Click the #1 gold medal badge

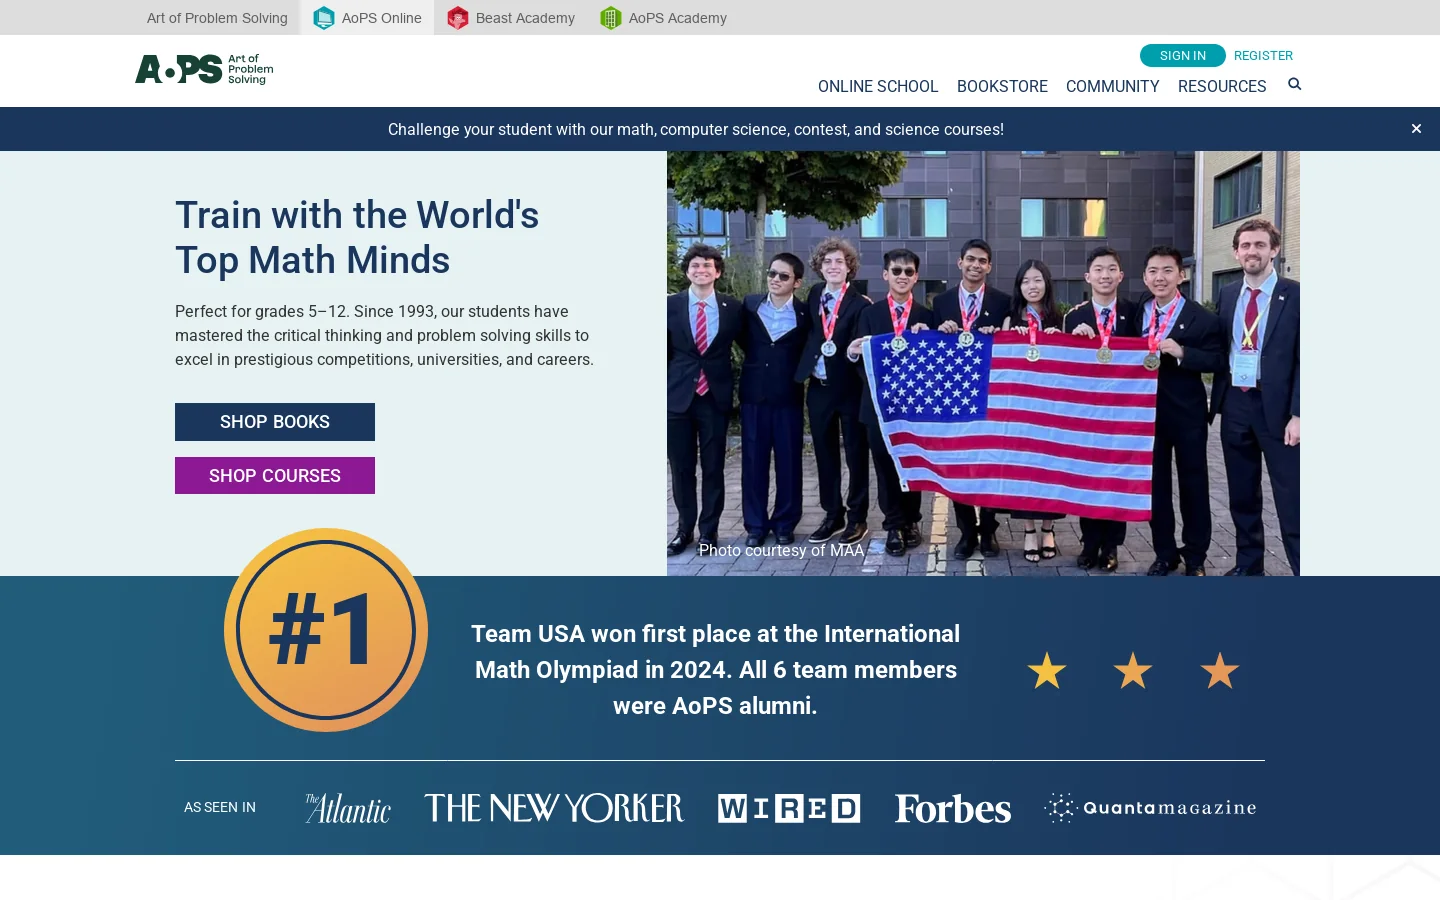click(x=326, y=630)
